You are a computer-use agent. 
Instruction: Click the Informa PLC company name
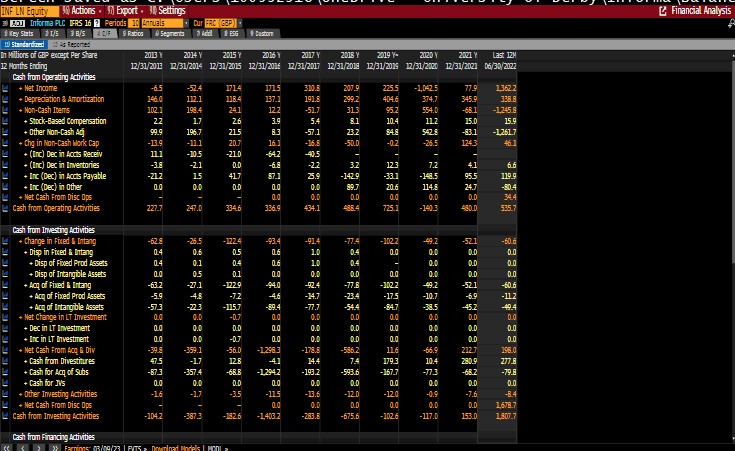point(47,23)
